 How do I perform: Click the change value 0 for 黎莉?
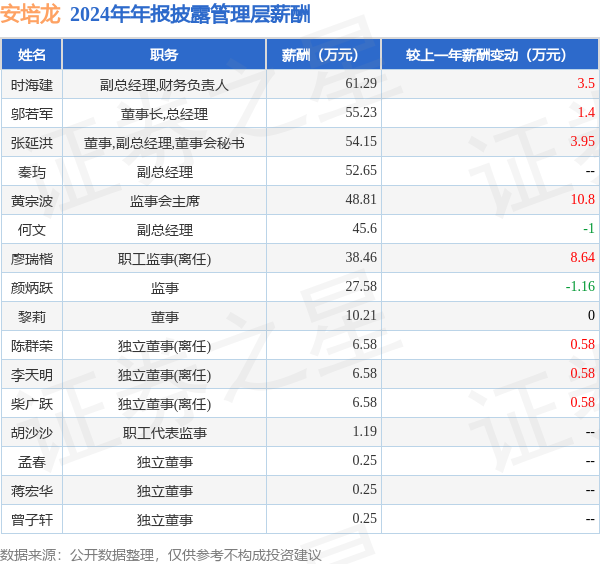coord(591,315)
